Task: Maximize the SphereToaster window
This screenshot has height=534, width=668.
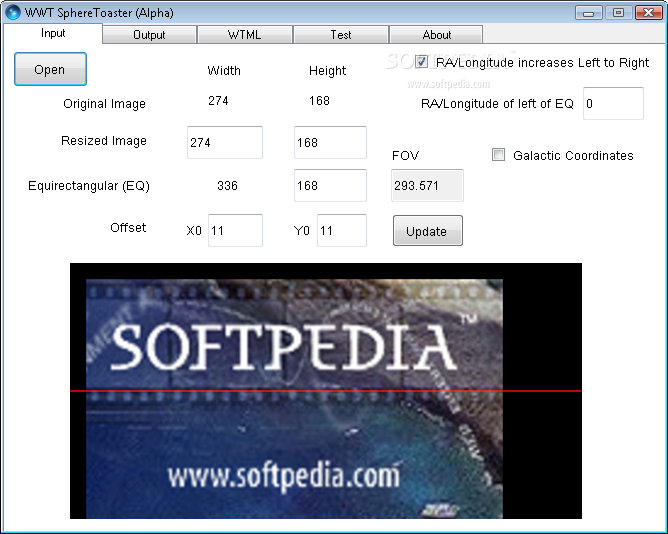Action: (x=618, y=13)
